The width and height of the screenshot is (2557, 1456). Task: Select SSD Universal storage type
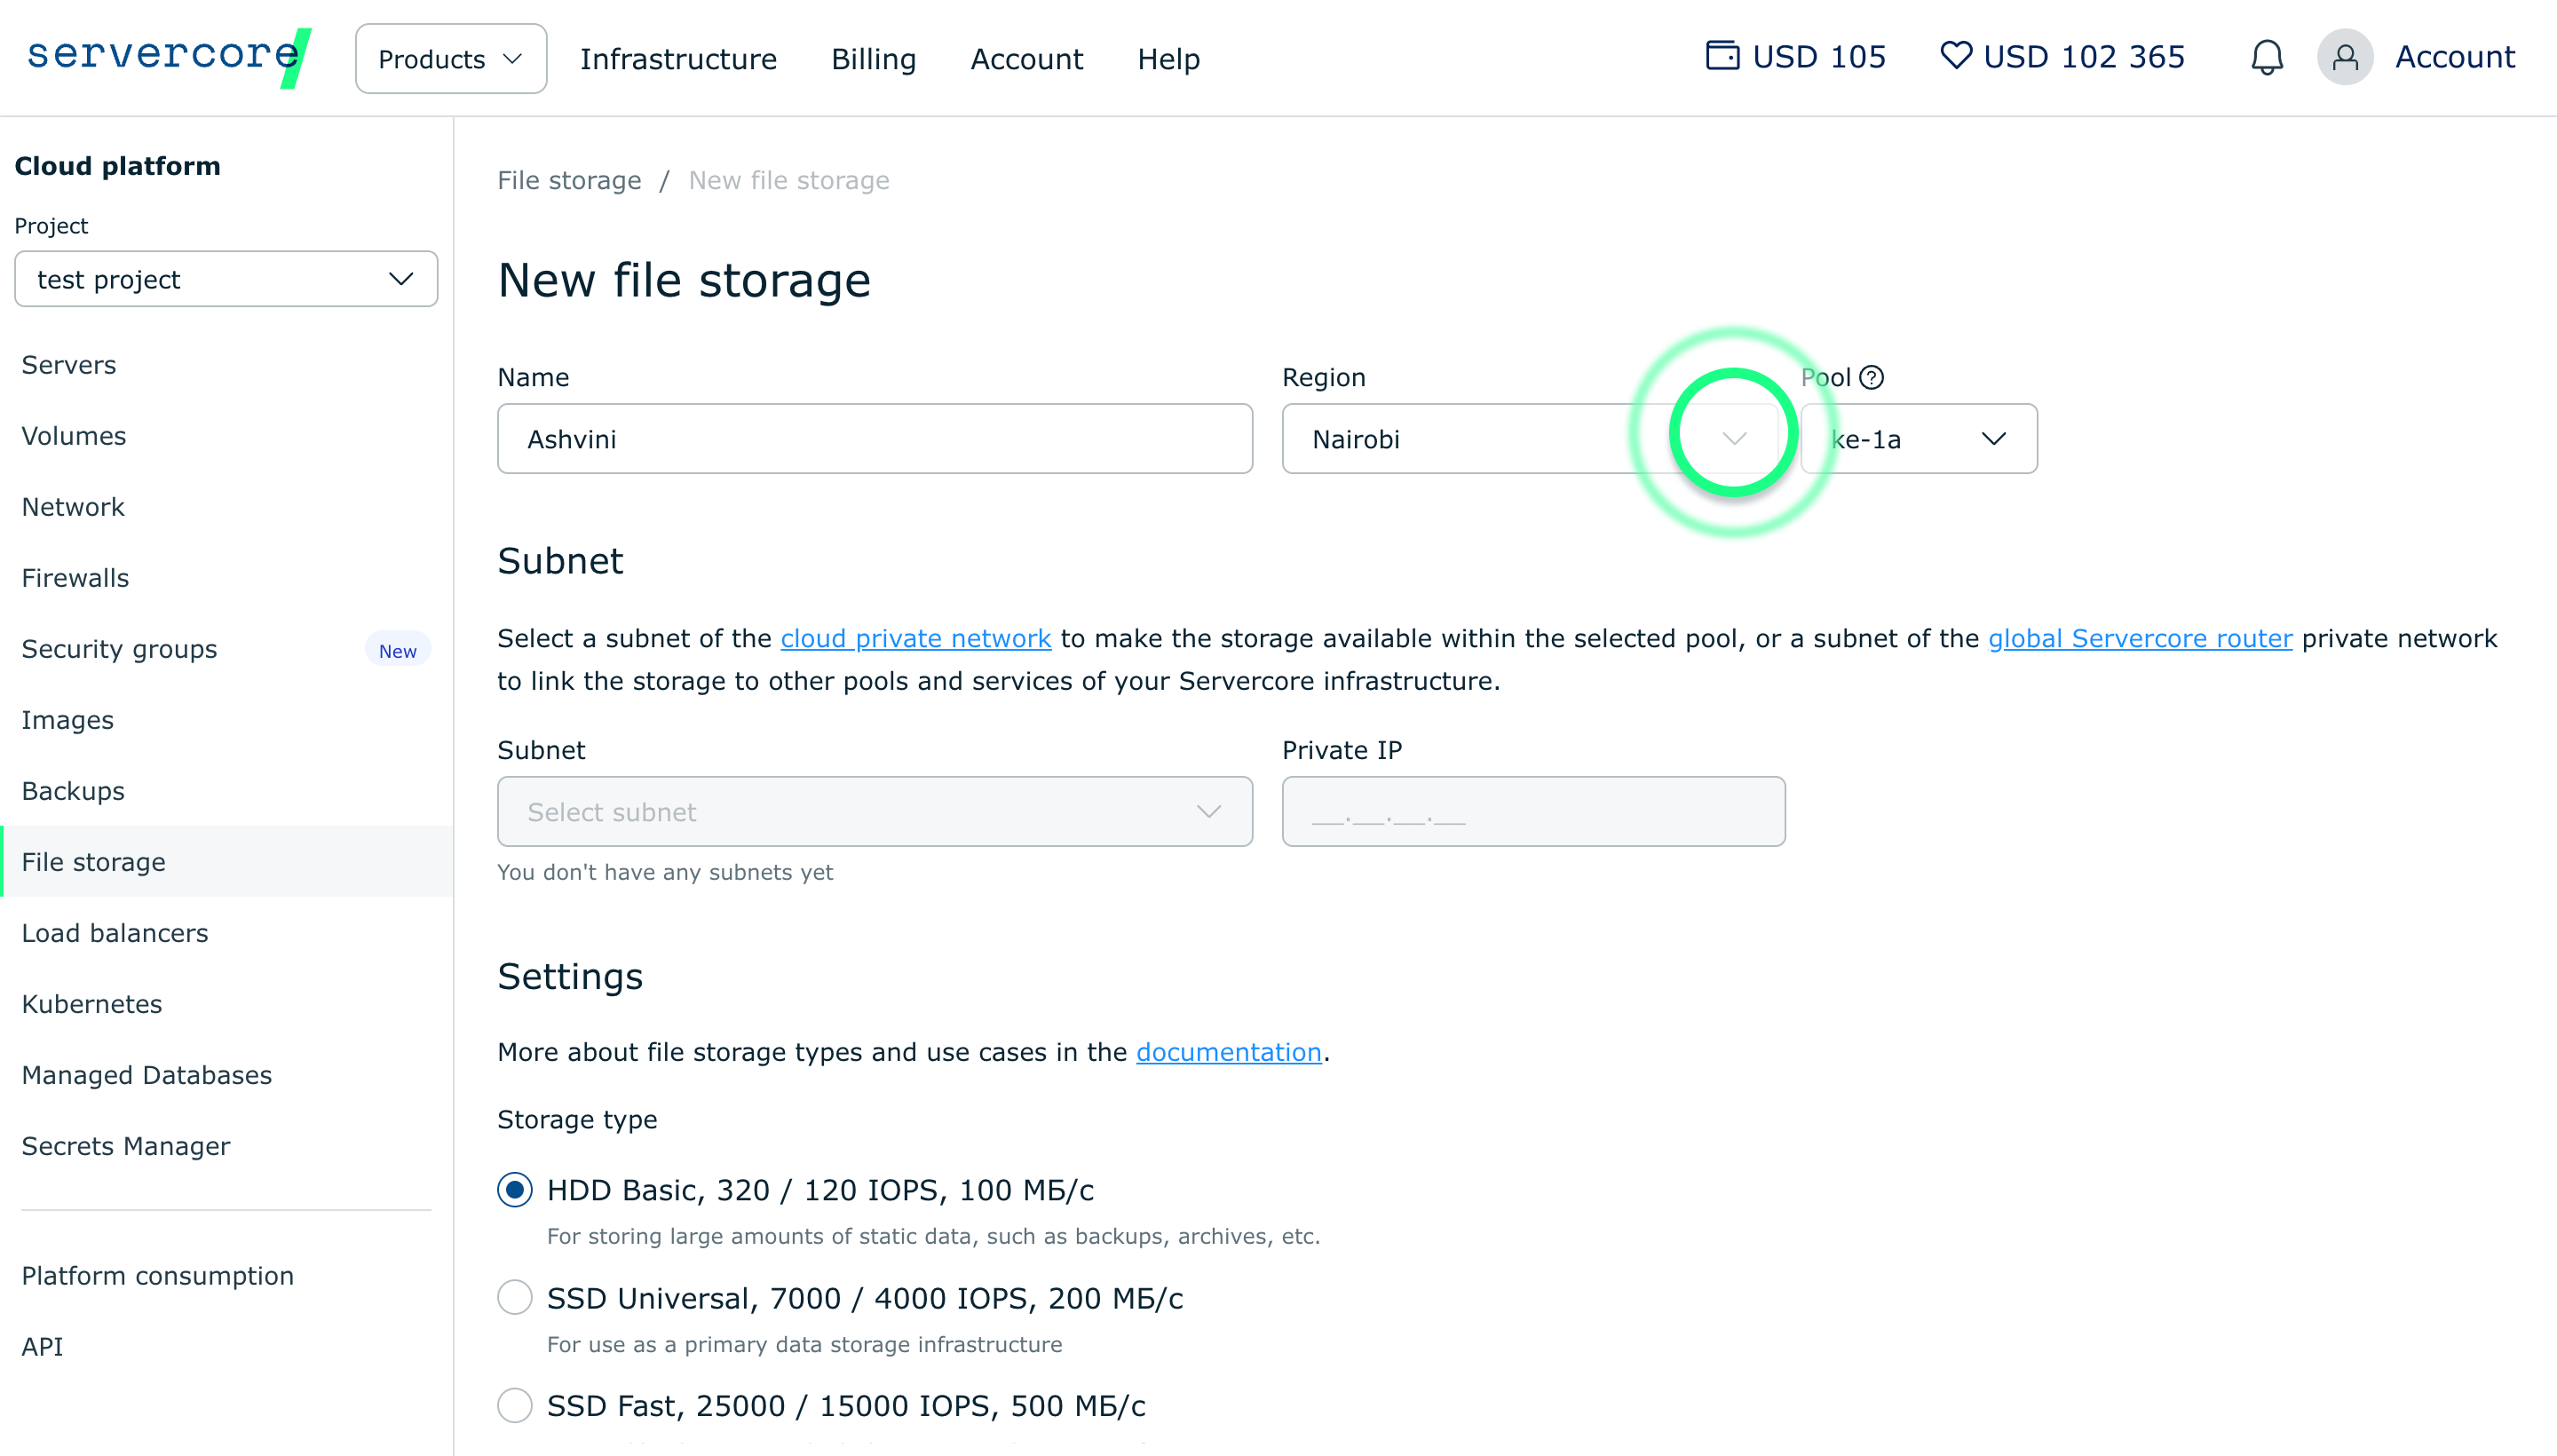[515, 1298]
